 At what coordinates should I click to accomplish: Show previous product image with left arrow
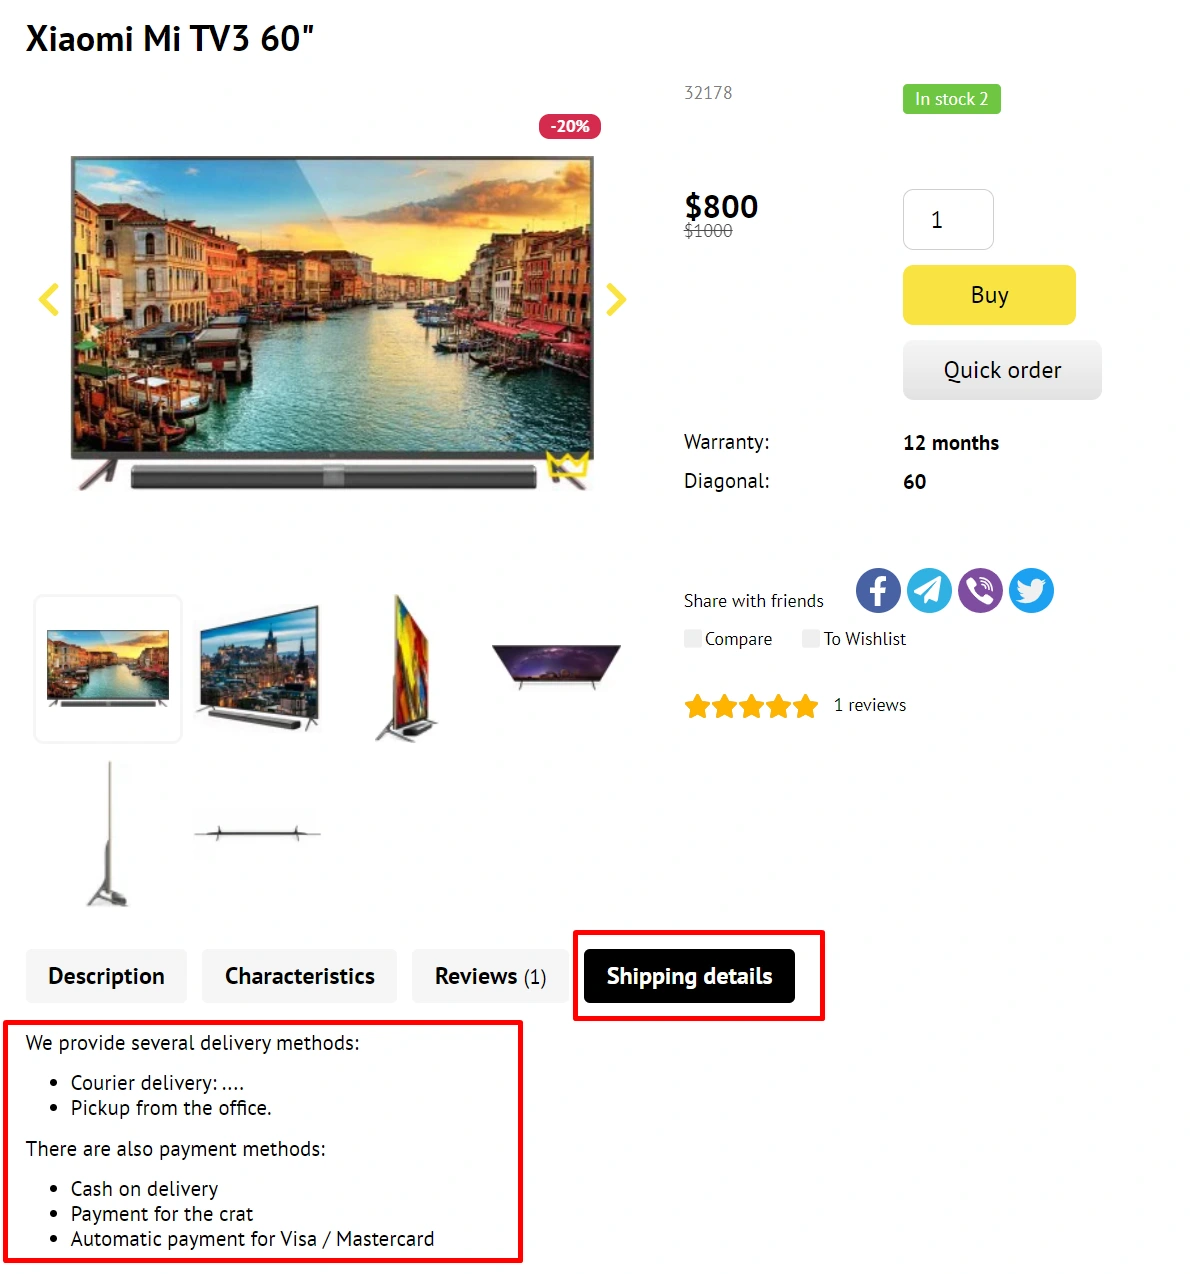(x=48, y=299)
